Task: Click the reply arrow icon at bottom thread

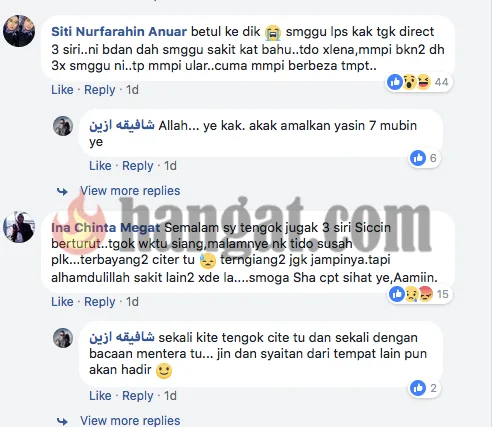Action: point(62,421)
